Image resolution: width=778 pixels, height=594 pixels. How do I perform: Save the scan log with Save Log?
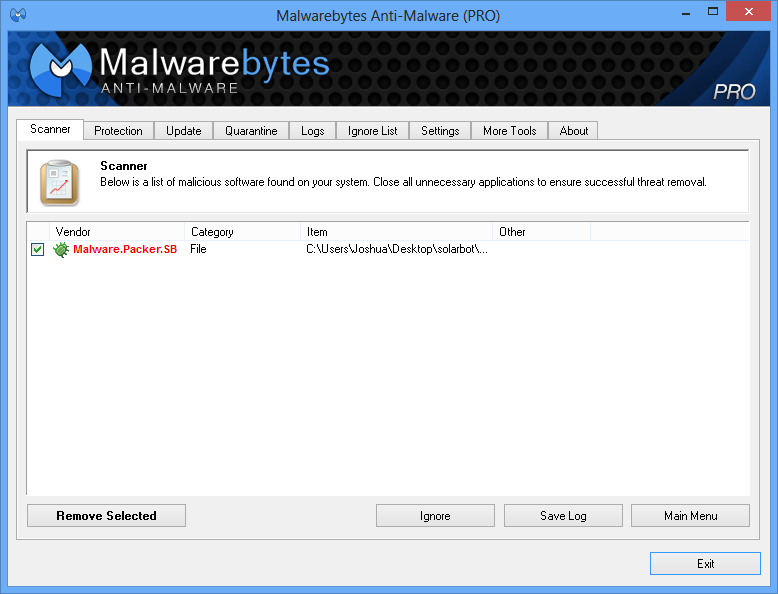(563, 516)
